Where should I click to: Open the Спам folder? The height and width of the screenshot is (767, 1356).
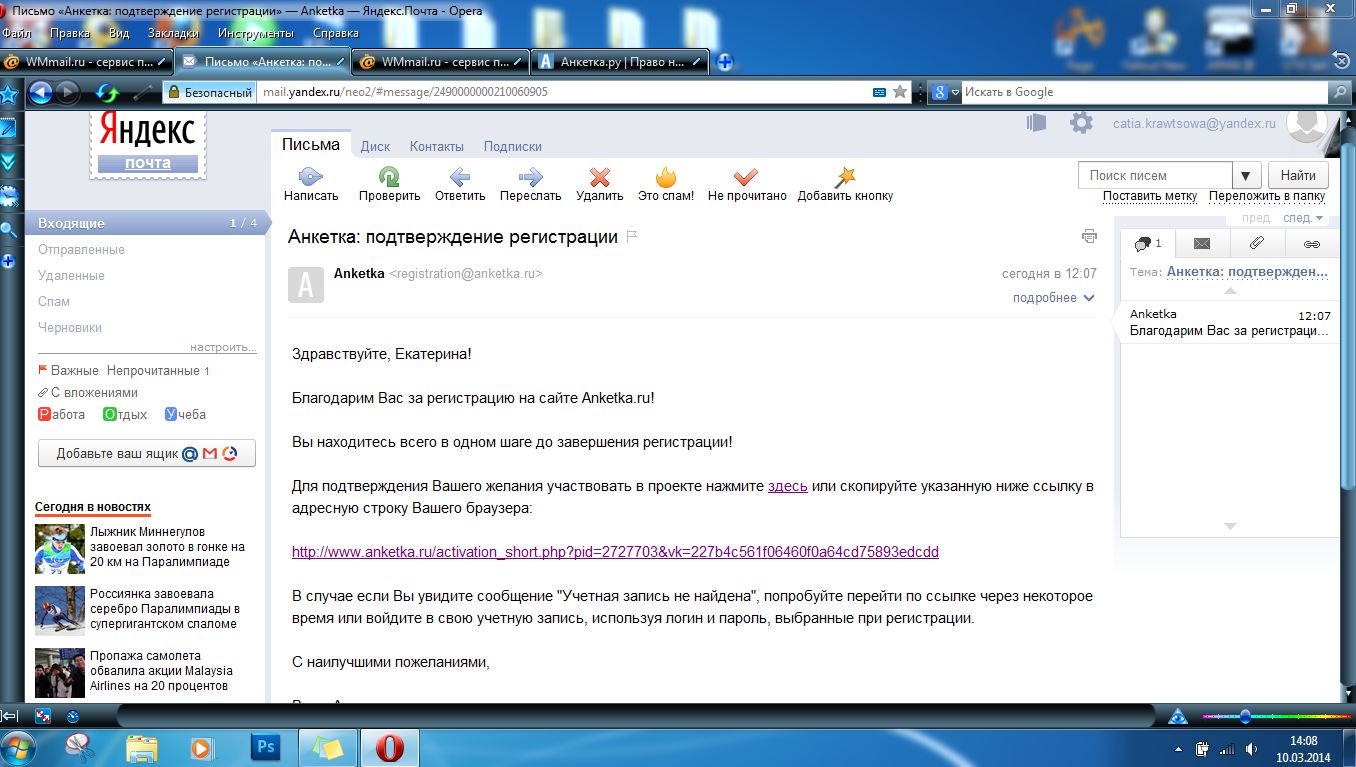(54, 301)
